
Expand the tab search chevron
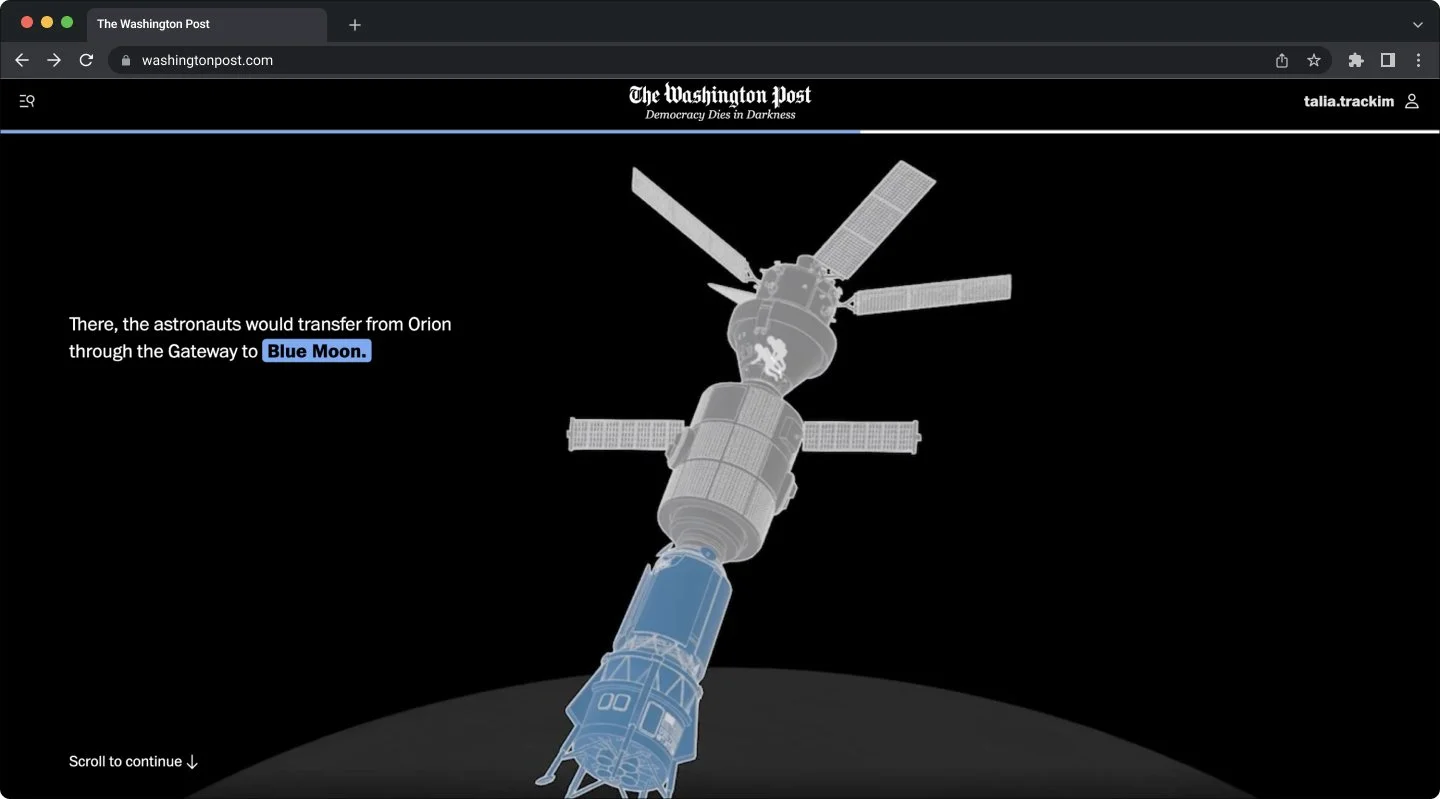(1418, 24)
